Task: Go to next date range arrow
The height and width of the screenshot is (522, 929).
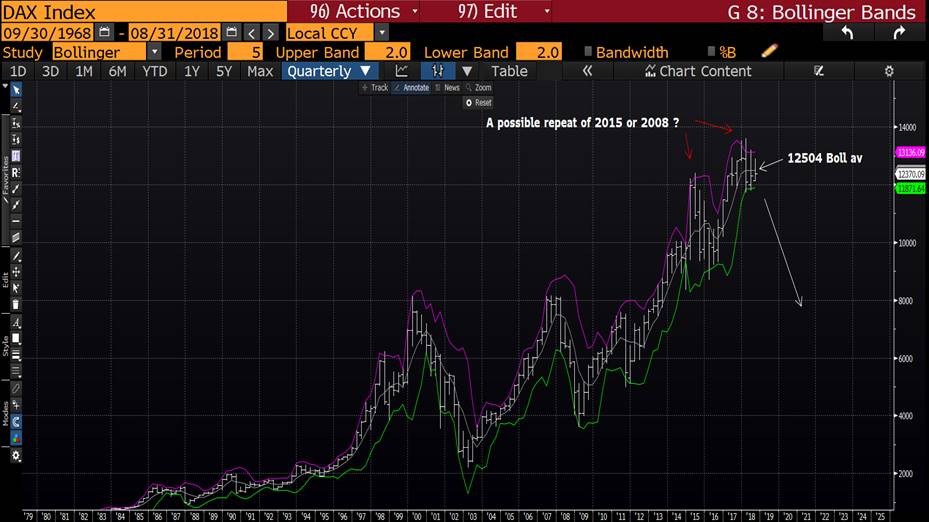Action: click(270, 33)
